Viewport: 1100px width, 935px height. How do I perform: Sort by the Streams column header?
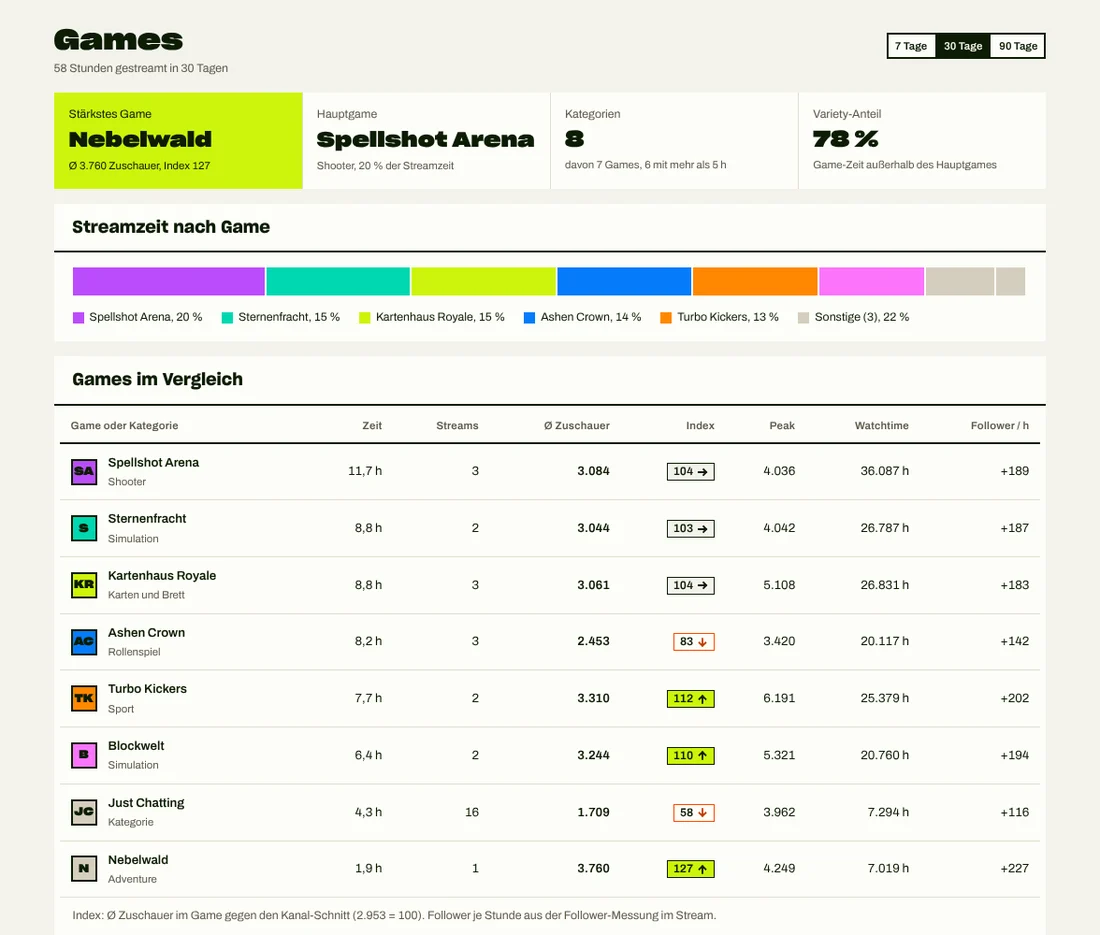pos(457,426)
